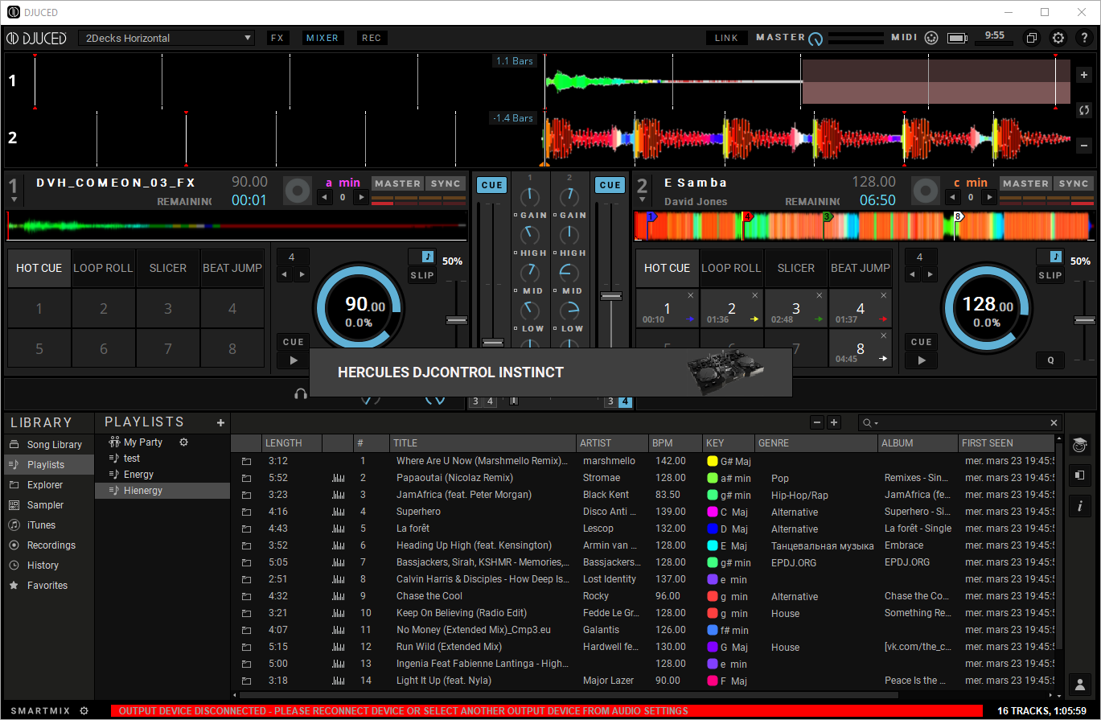The width and height of the screenshot is (1101, 720).
Task: Toggle the LINK button
Action: pos(726,38)
